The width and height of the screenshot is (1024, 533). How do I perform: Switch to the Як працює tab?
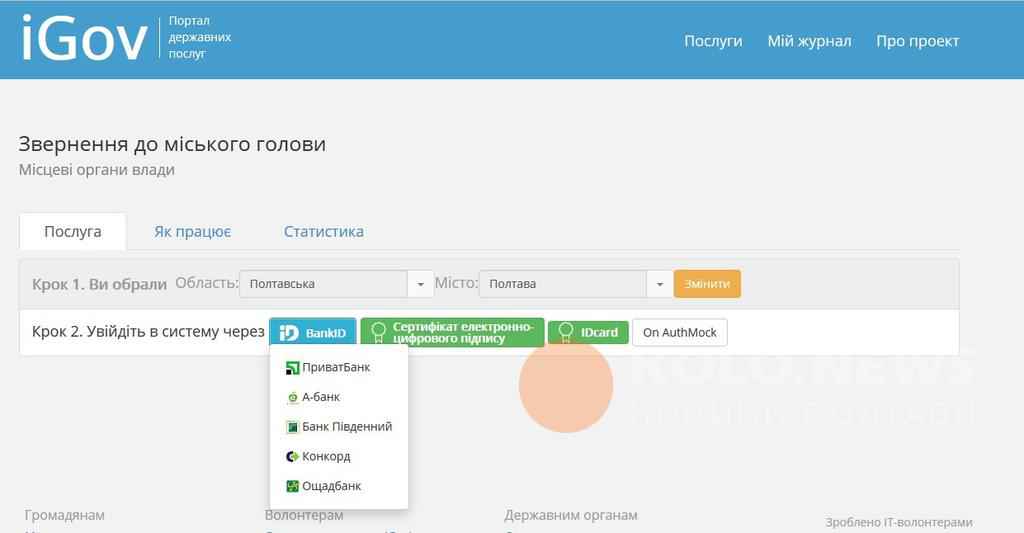coord(192,232)
